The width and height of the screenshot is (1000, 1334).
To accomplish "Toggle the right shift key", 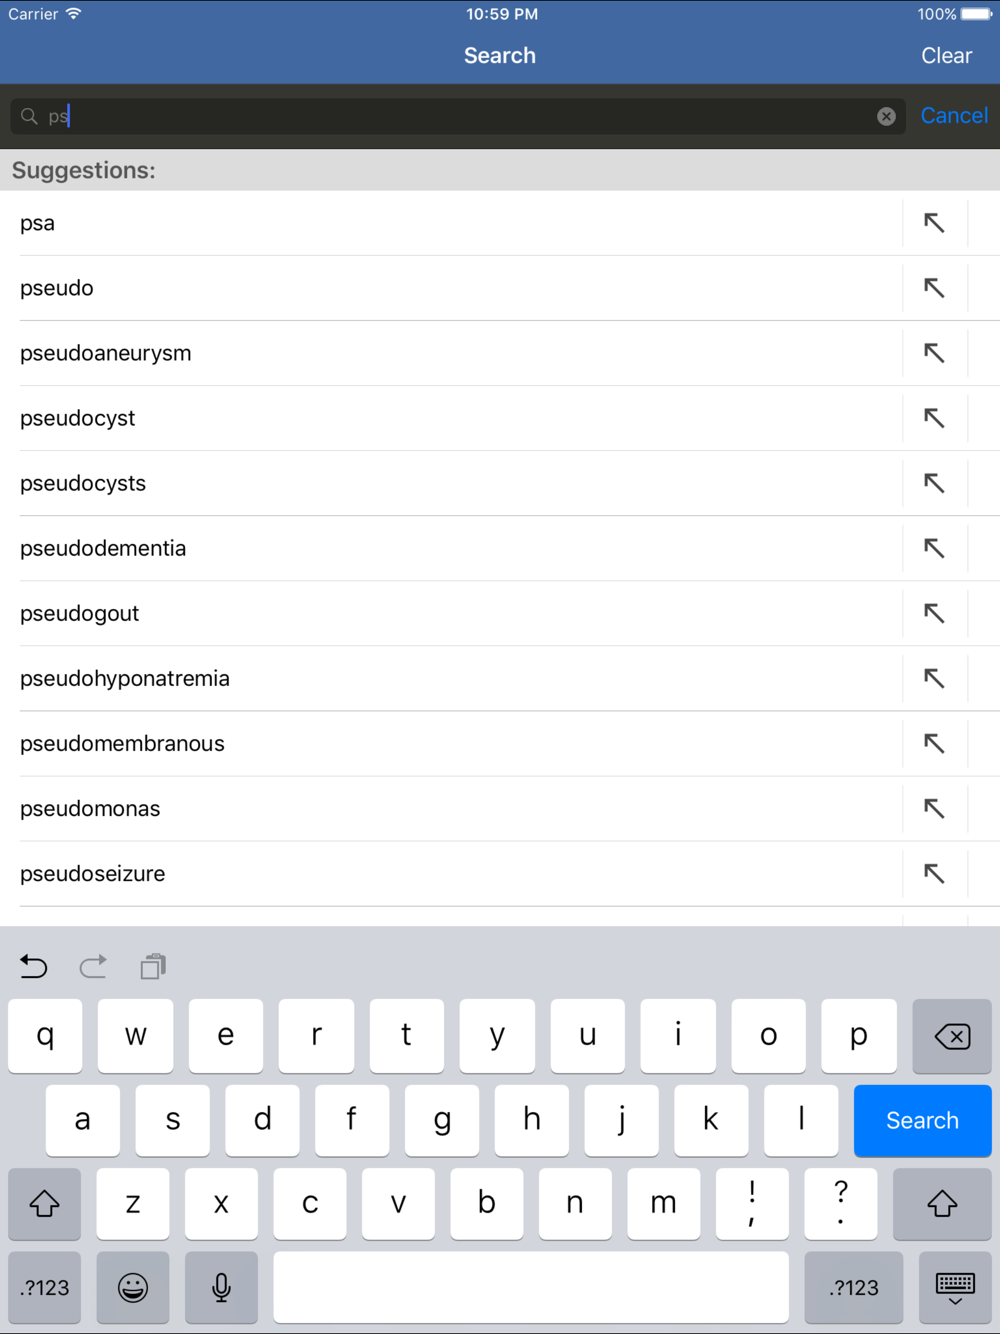I will [941, 1204].
